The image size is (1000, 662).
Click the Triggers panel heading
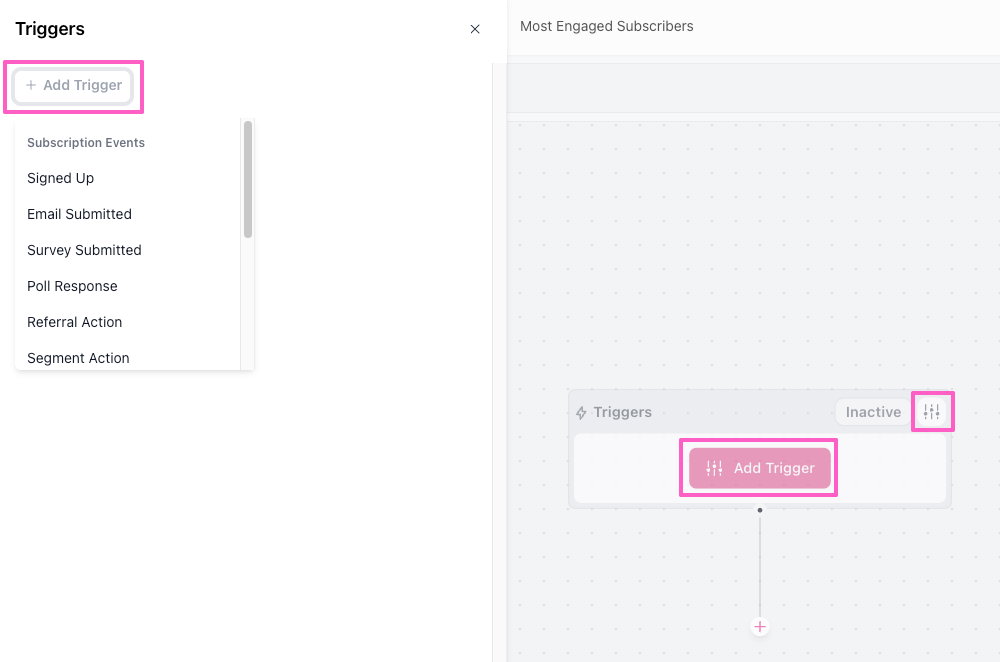pos(50,29)
